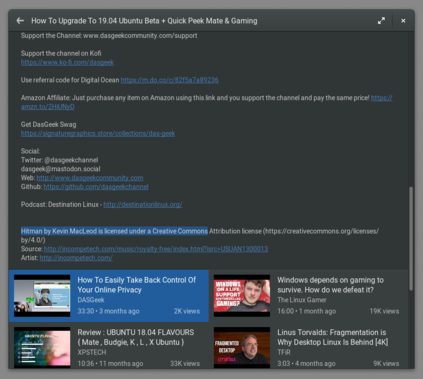Open thumbnail of Windows depends on gaming video
Screen dimensions: 423x379
[x=242, y=296]
